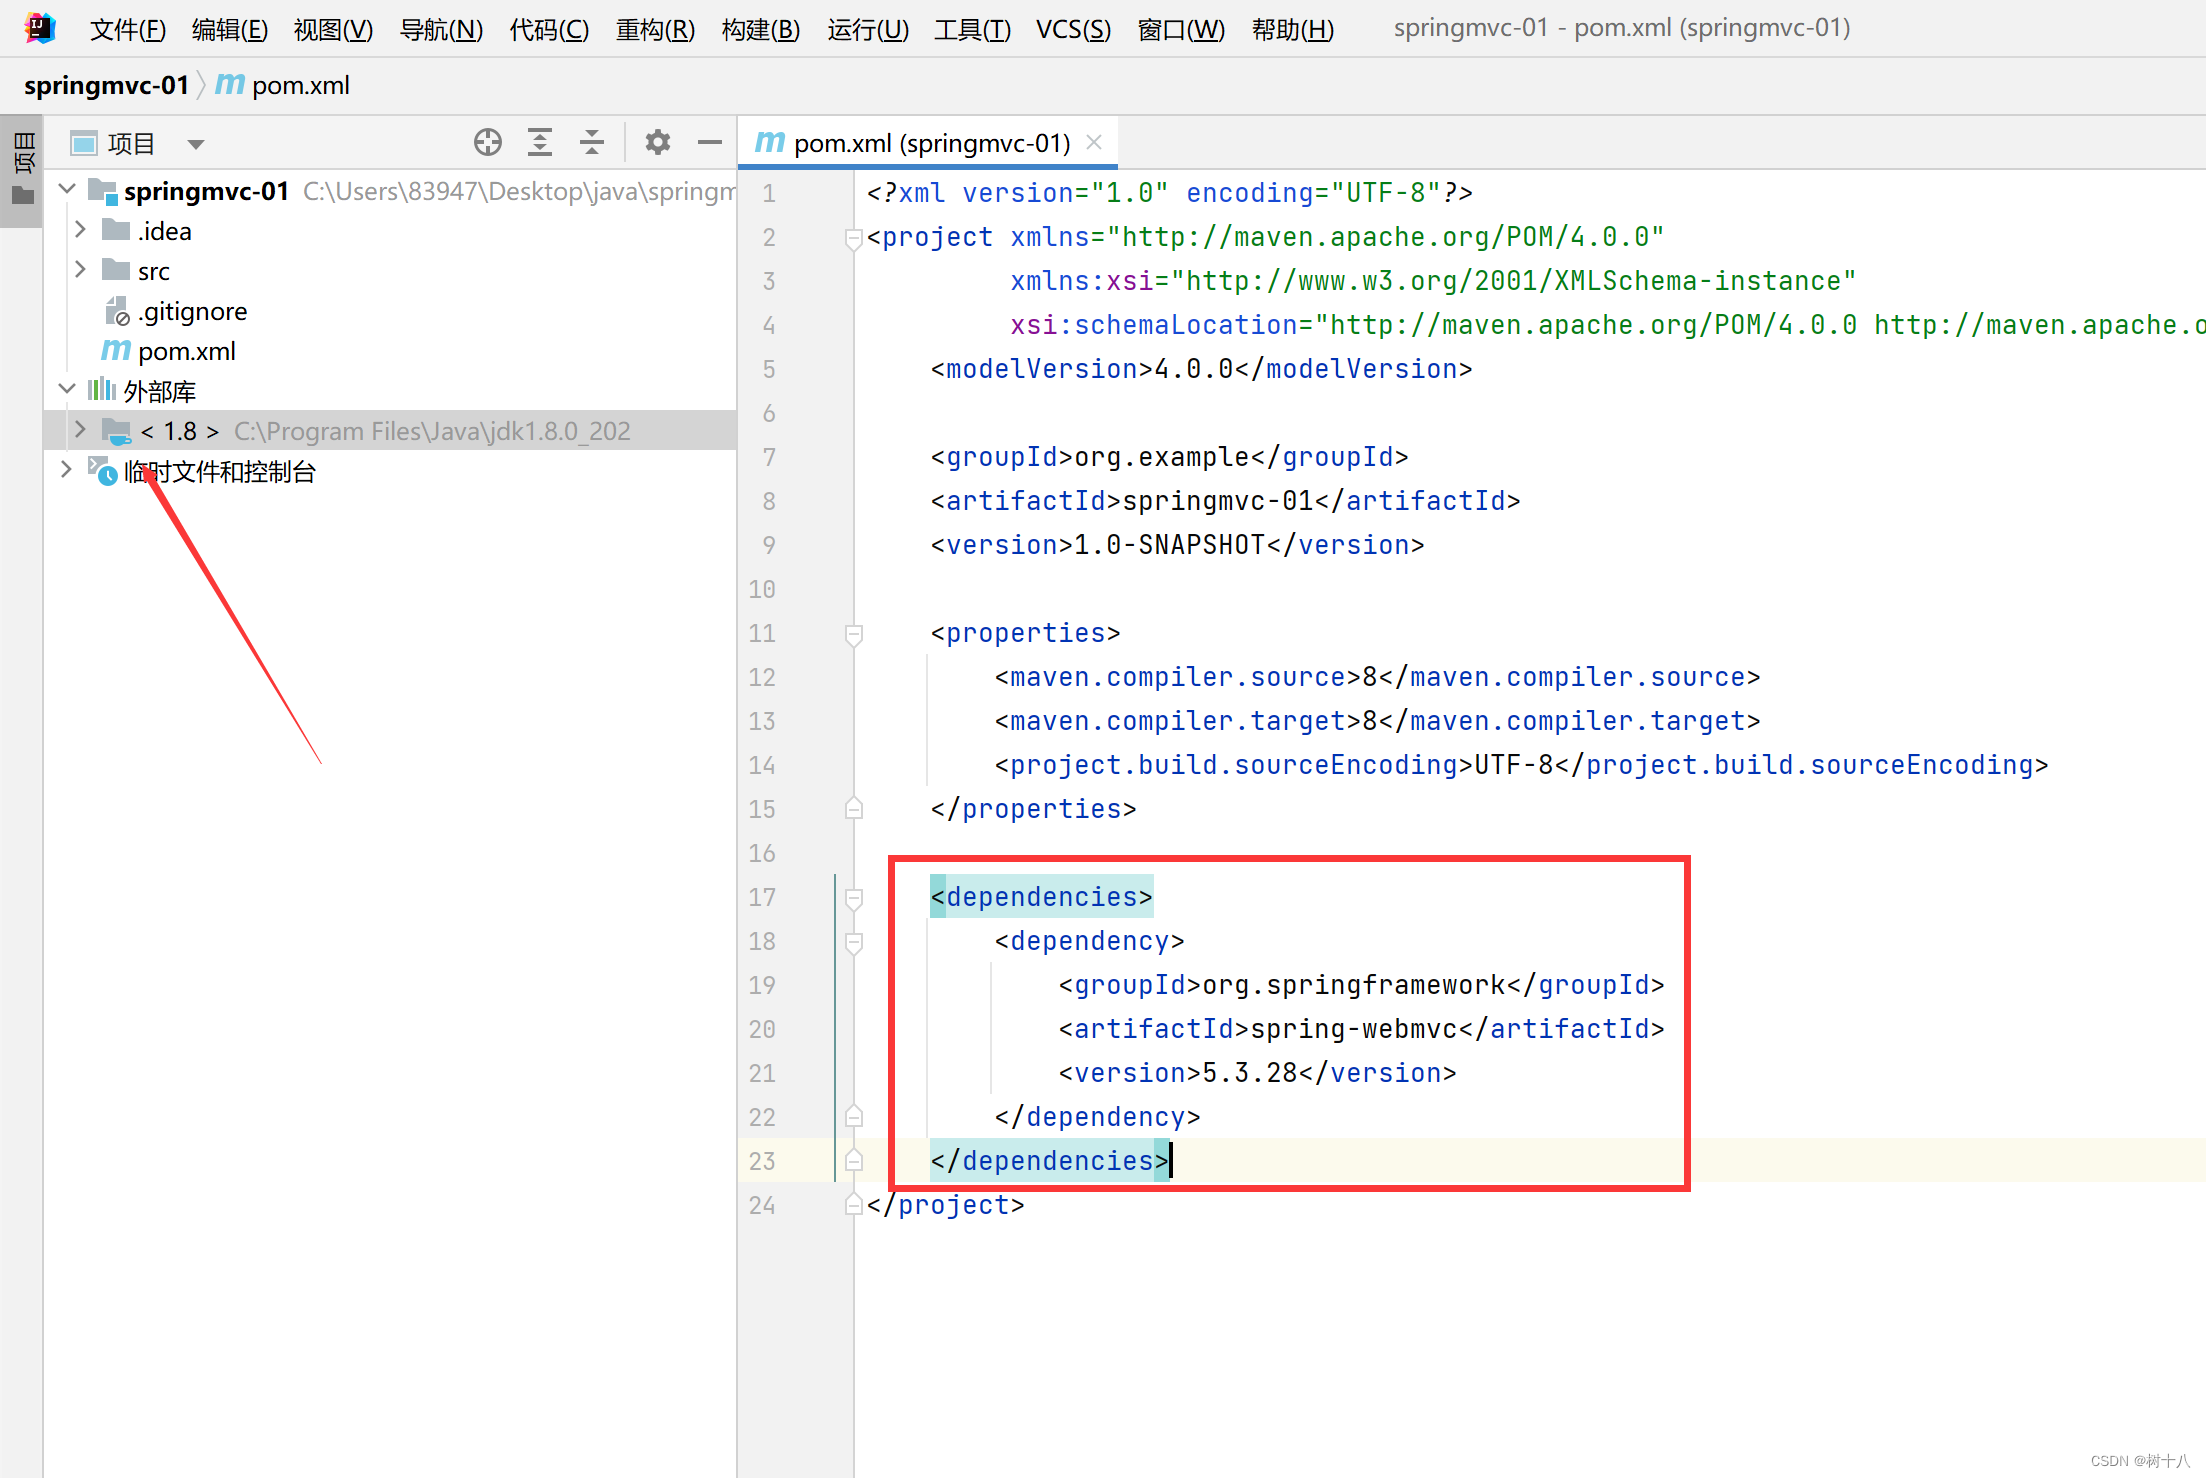Image resolution: width=2206 pixels, height=1478 pixels.
Task: Click the src folder icon
Action: [117, 271]
